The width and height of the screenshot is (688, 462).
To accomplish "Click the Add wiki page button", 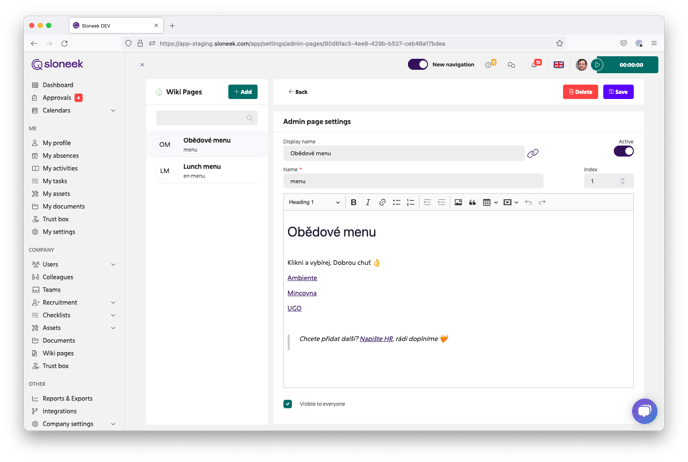I will click(243, 92).
